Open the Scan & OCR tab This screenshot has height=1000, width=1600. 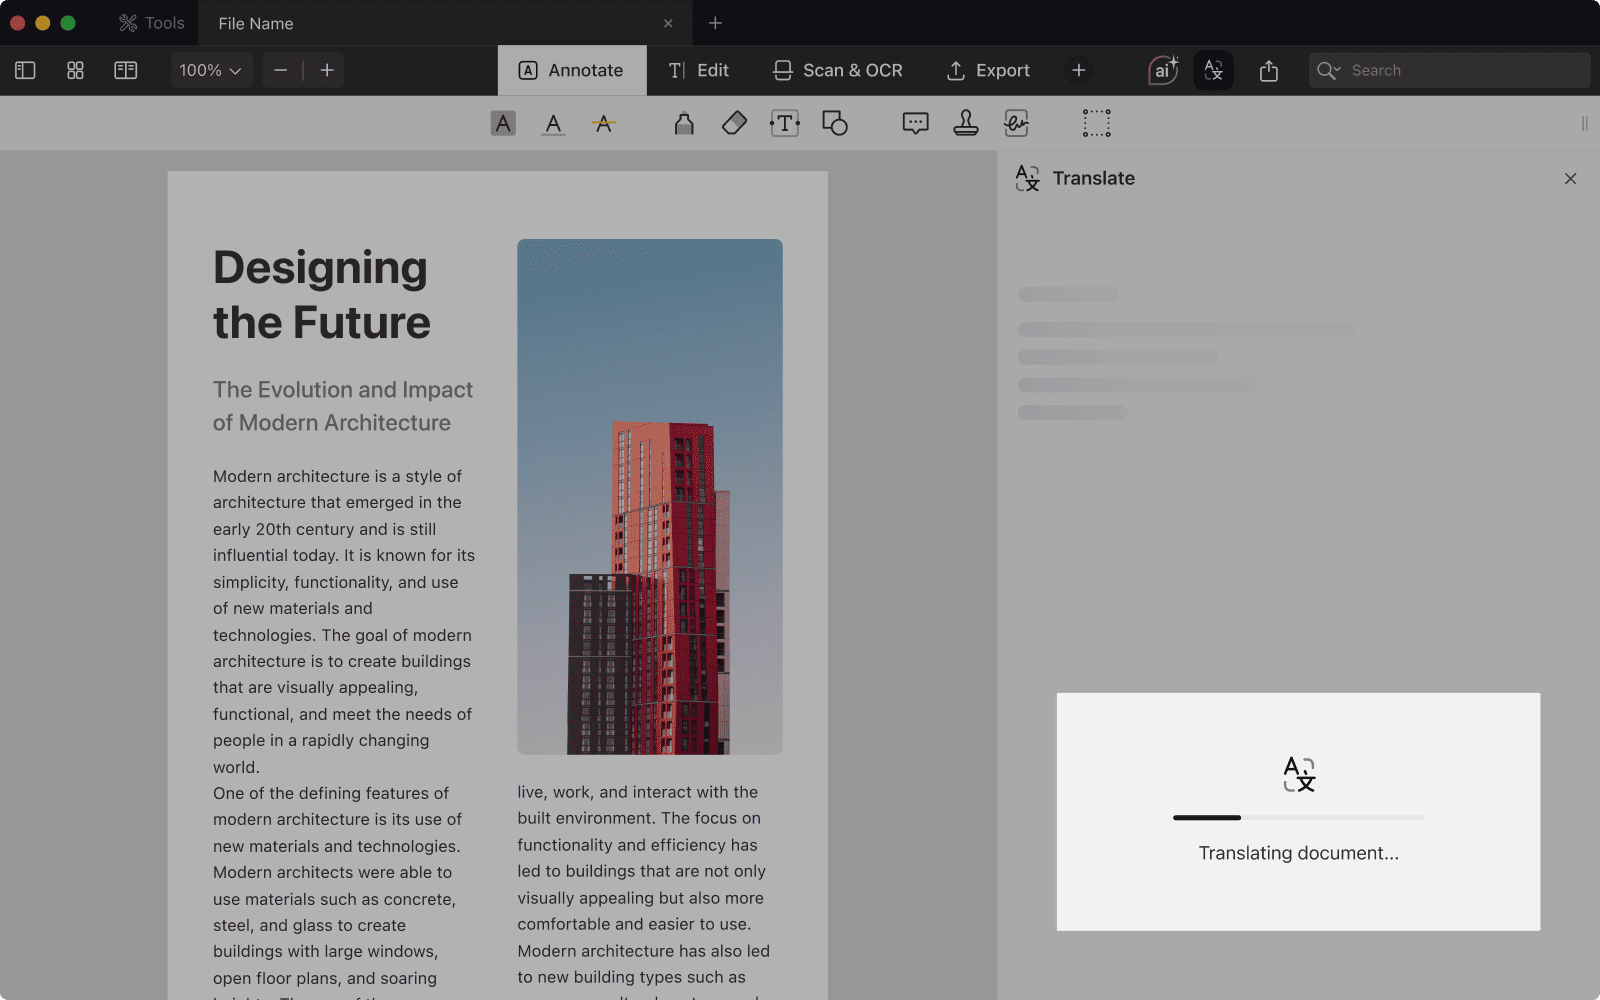(x=838, y=70)
